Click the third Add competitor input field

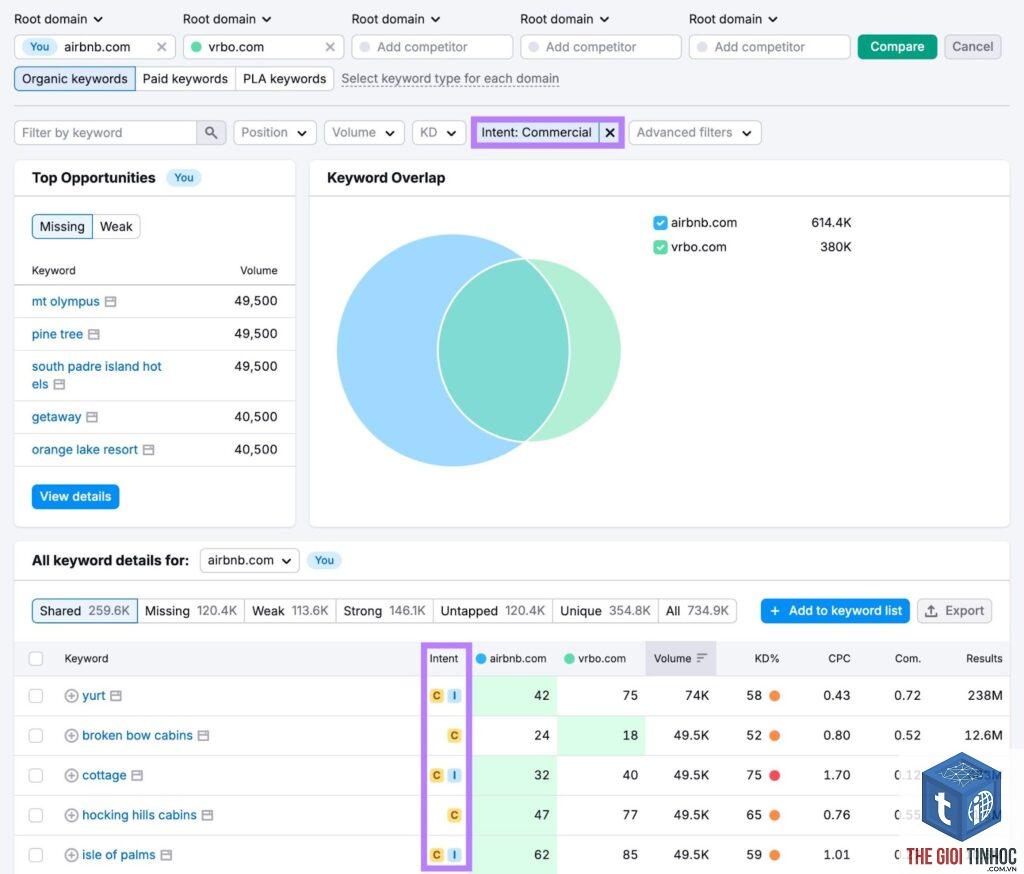769,47
